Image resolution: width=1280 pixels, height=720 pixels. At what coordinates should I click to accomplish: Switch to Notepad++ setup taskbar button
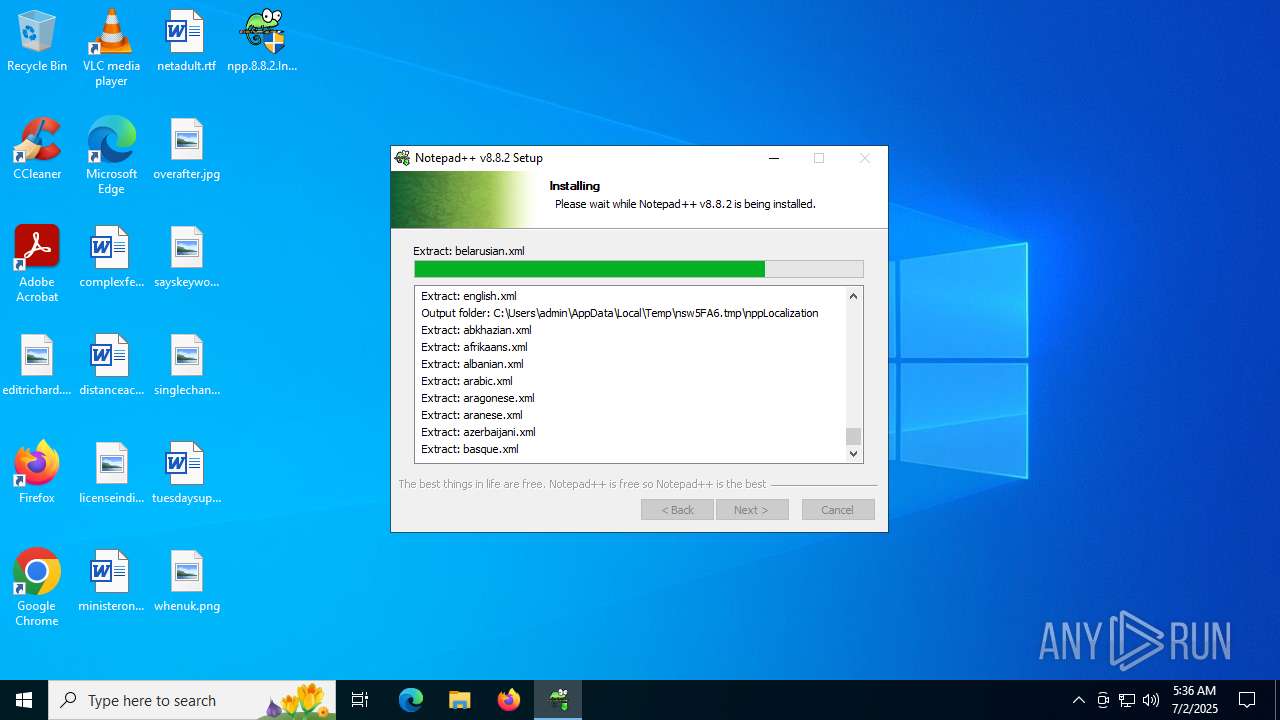558,700
